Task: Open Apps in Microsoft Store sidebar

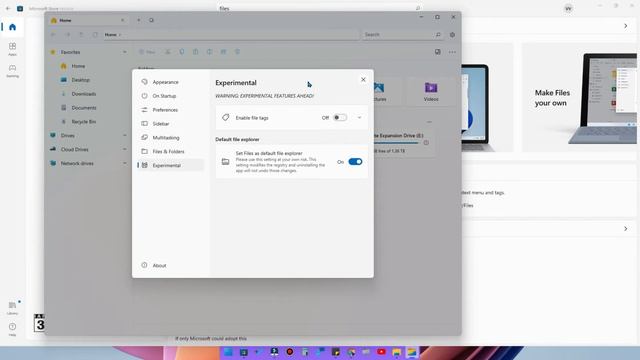Action: [13, 49]
